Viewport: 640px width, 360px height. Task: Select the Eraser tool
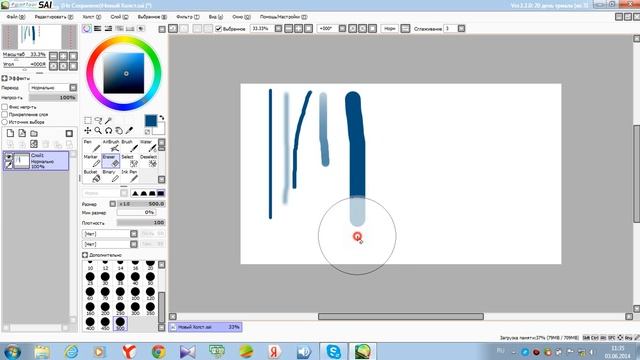(111, 161)
